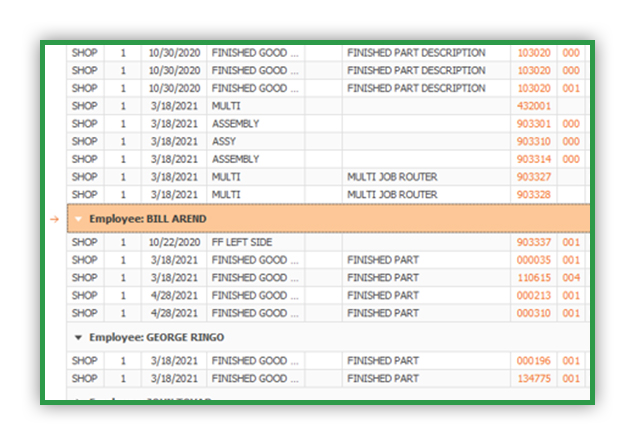This screenshot has height=445, width=635.
Task: Click suffix 004 next to 110615
Action: point(571,278)
